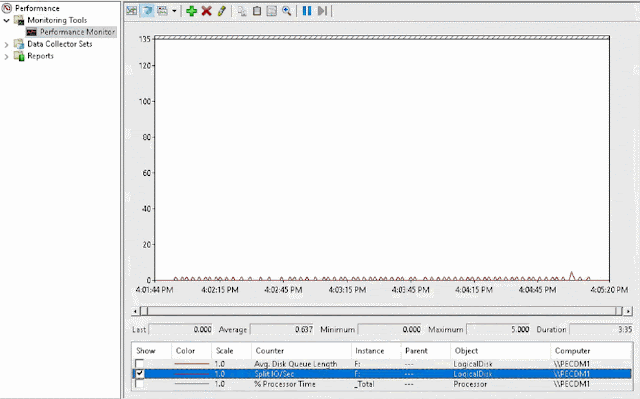Click the Zoom magnifier icon
Image resolution: width=640 pixels, height=399 pixels.
point(287,11)
